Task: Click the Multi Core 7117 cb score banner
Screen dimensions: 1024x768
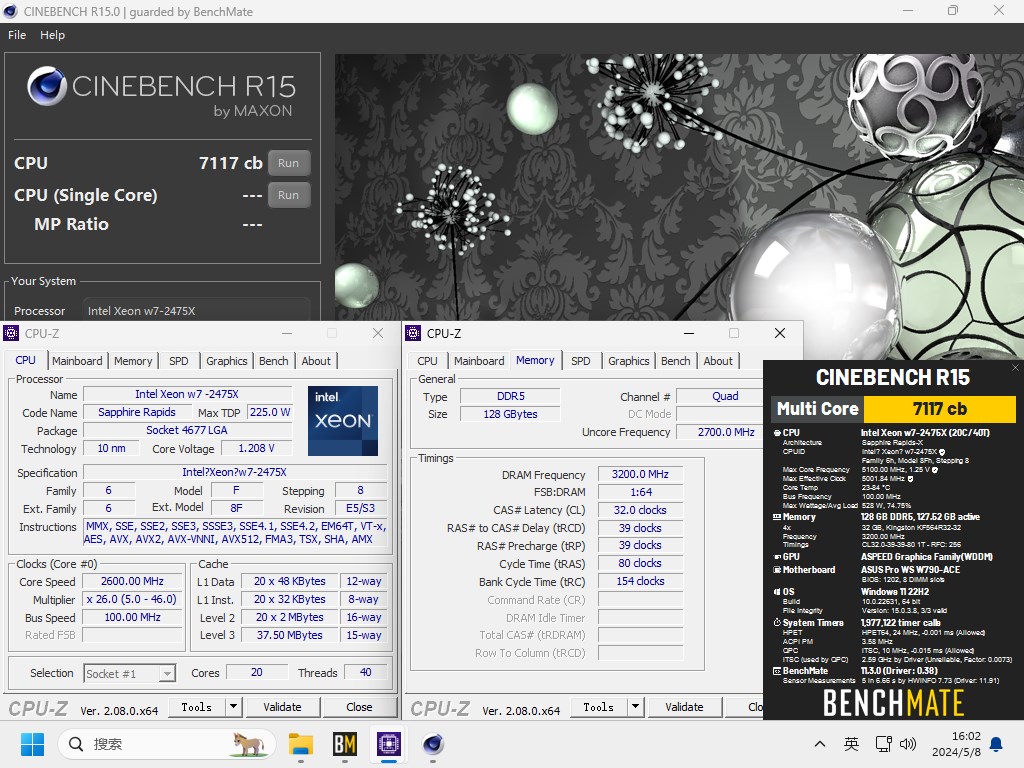Action: pos(893,409)
